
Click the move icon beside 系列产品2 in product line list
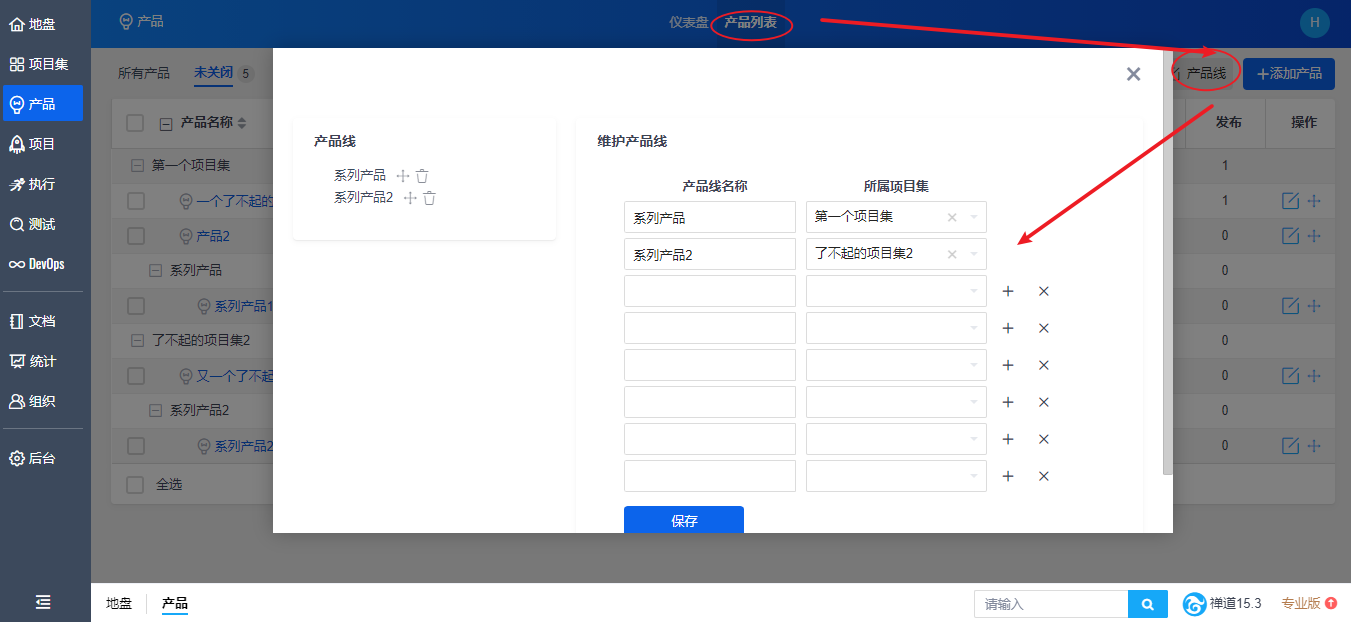pos(410,198)
